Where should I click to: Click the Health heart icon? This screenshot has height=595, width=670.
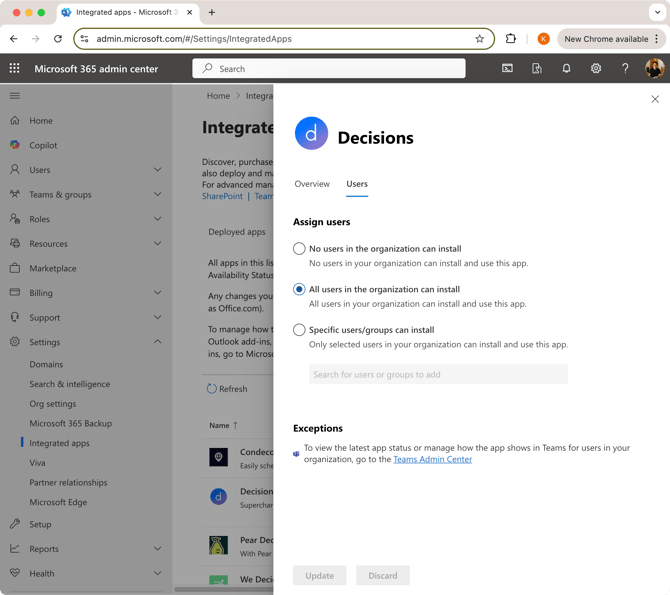pos(15,573)
